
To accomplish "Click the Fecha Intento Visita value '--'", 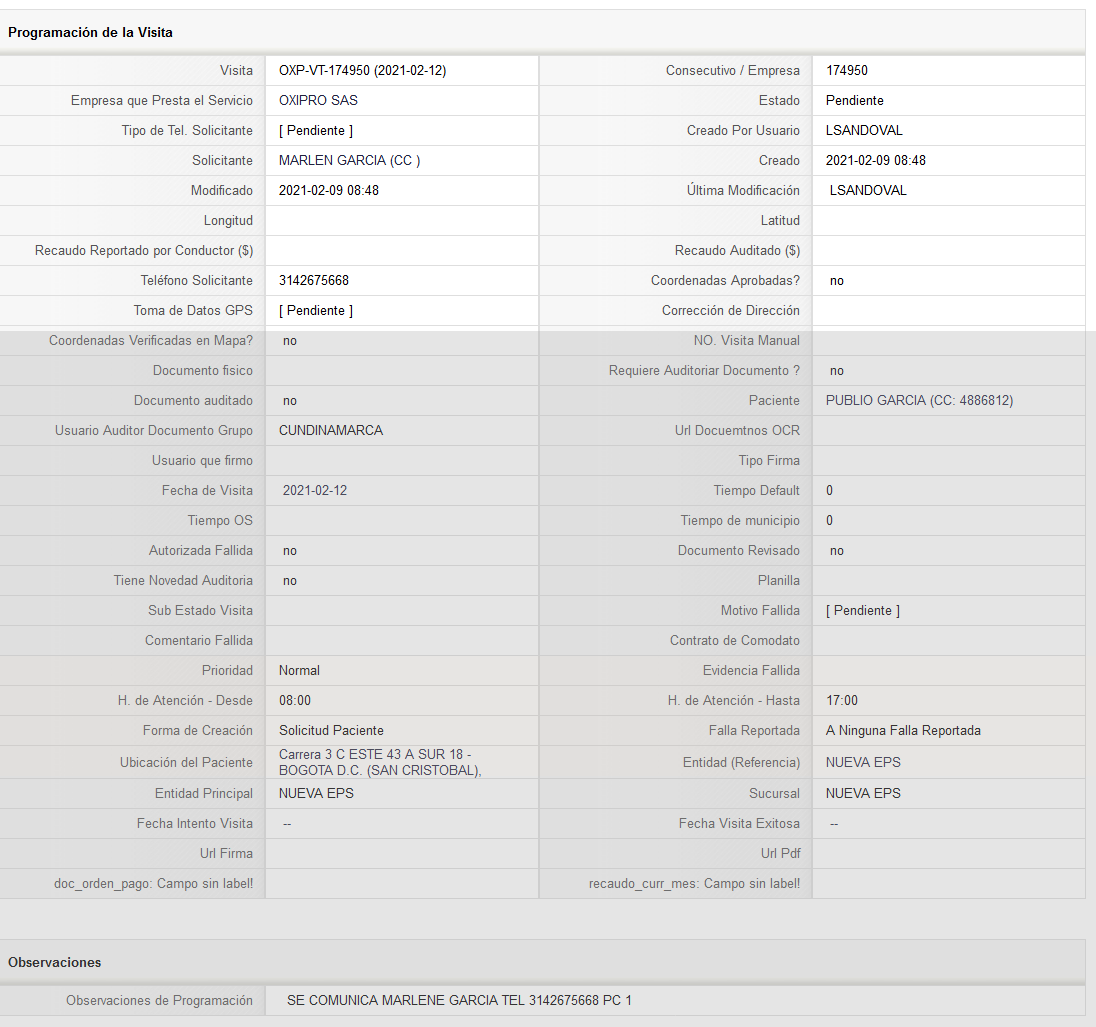I will 287,825.
